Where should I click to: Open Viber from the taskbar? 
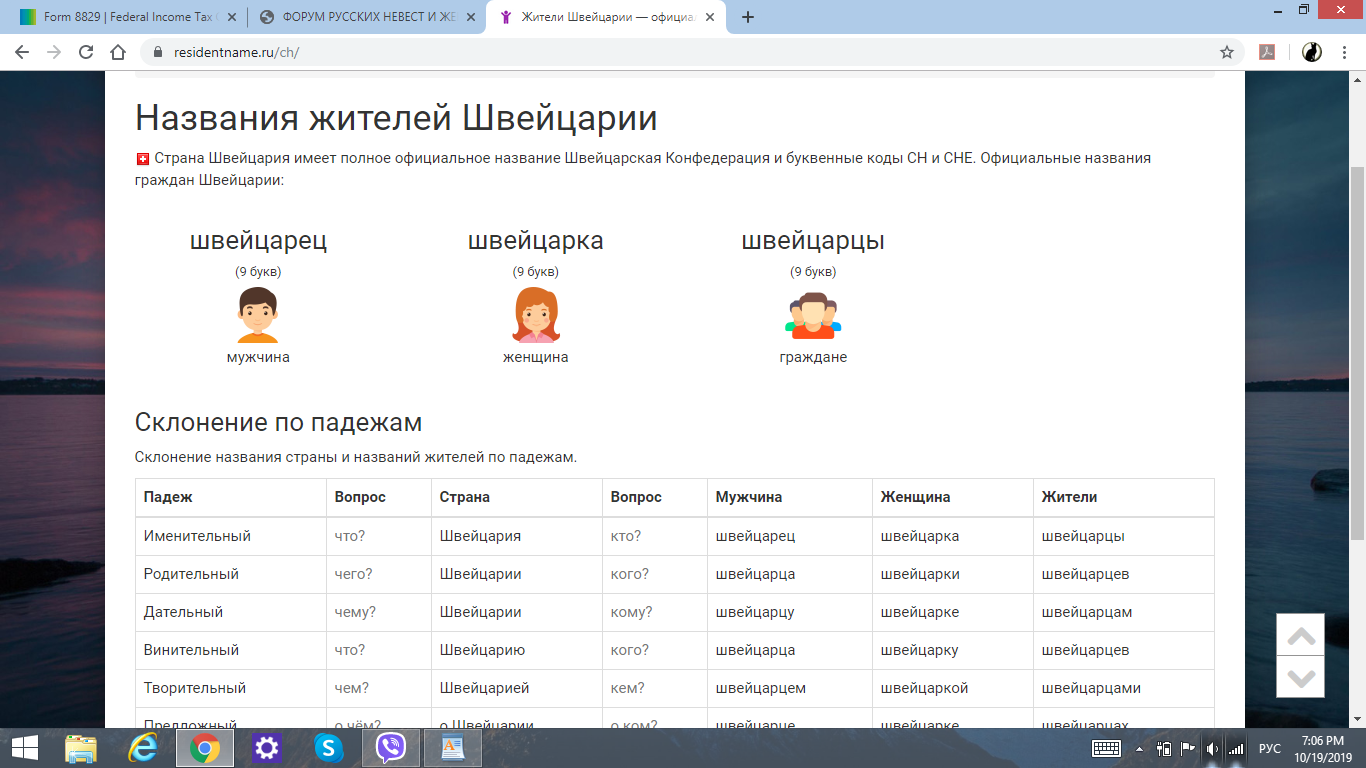pyautogui.click(x=390, y=748)
